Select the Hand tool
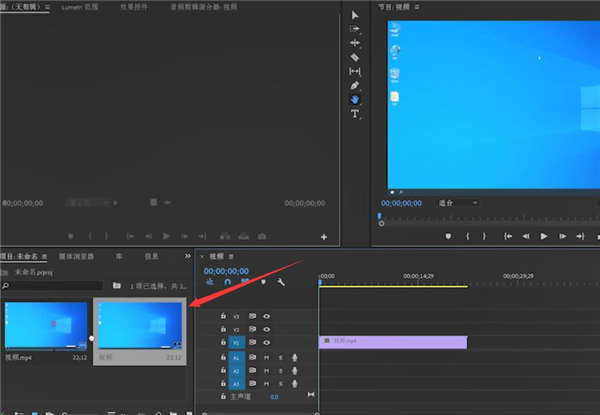The image size is (600, 415). (x=354, y=100)
